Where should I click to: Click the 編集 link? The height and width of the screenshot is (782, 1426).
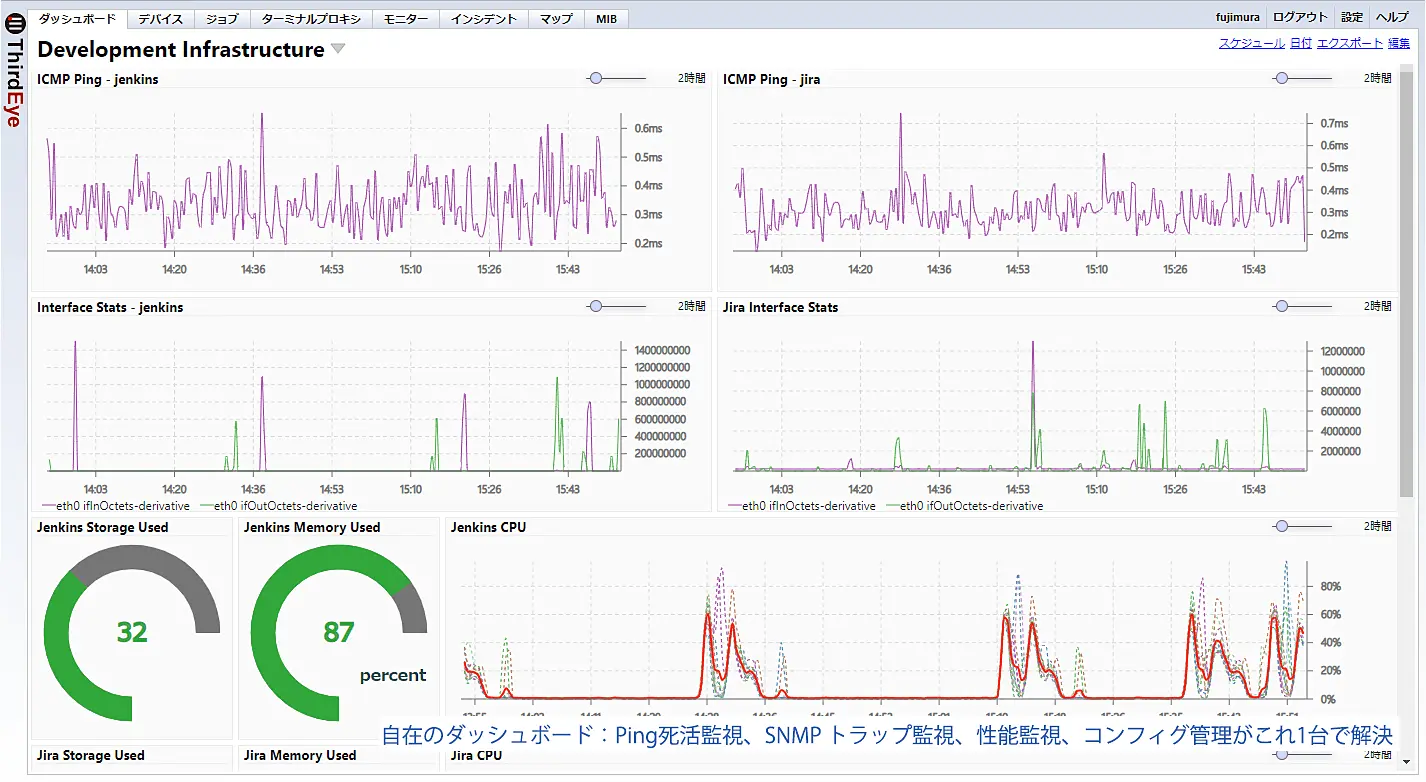pyautogui.click(x=1399, y=43)
